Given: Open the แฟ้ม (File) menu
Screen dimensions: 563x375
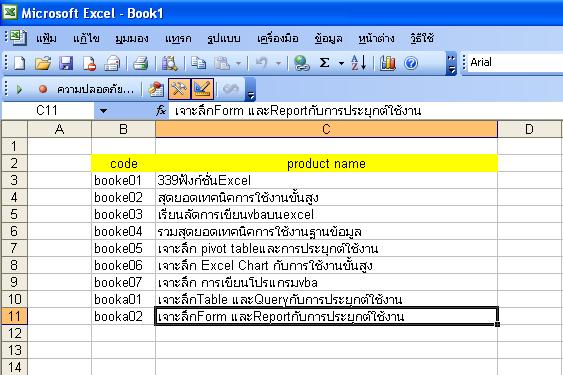Looking at the screenshot, I should (x=46, y=38).
